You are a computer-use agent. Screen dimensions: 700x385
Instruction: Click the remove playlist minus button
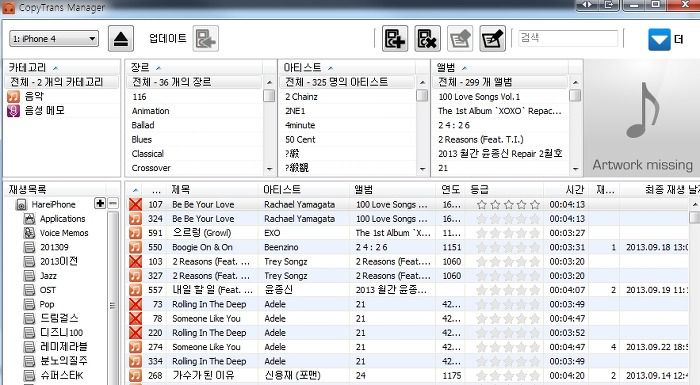point(113,204)
